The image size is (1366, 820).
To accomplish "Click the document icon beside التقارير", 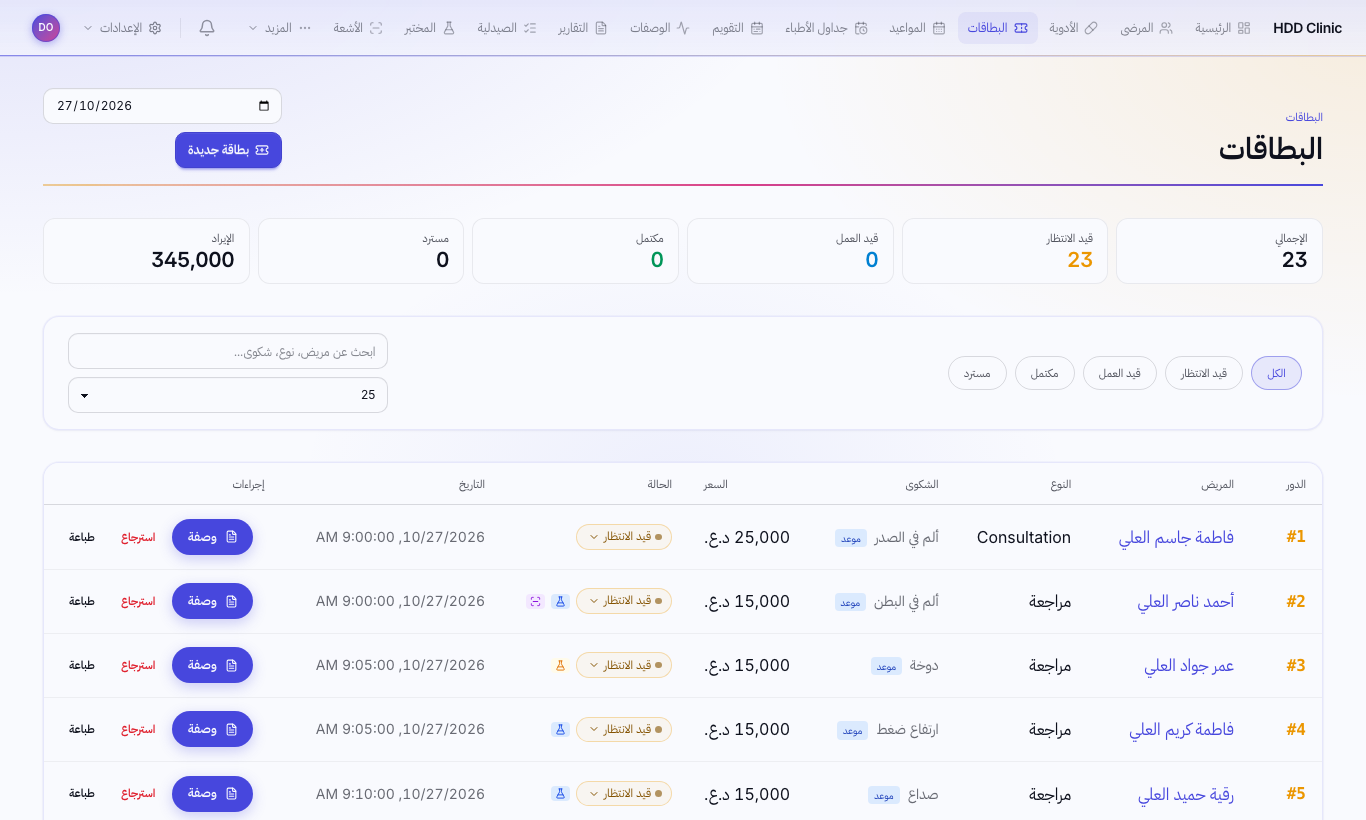I will (x=601, y=28).
